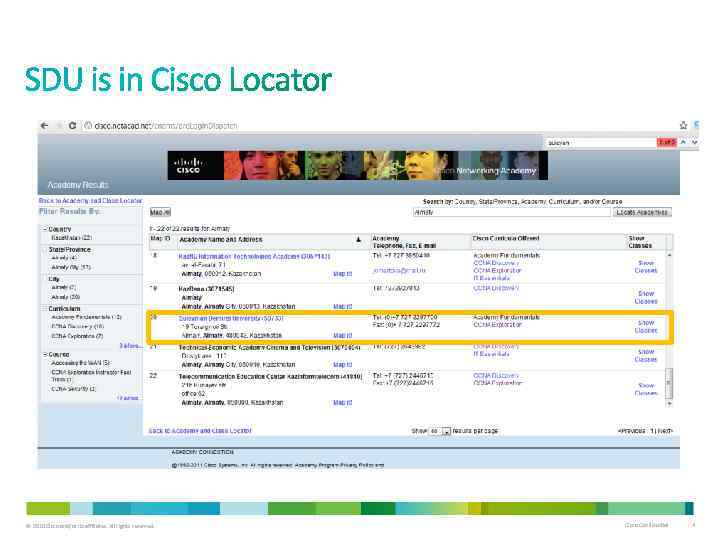720x540 pixels.
Task: Open CCNA Discovery link in KazBusa row
Action: coord(496,288)
